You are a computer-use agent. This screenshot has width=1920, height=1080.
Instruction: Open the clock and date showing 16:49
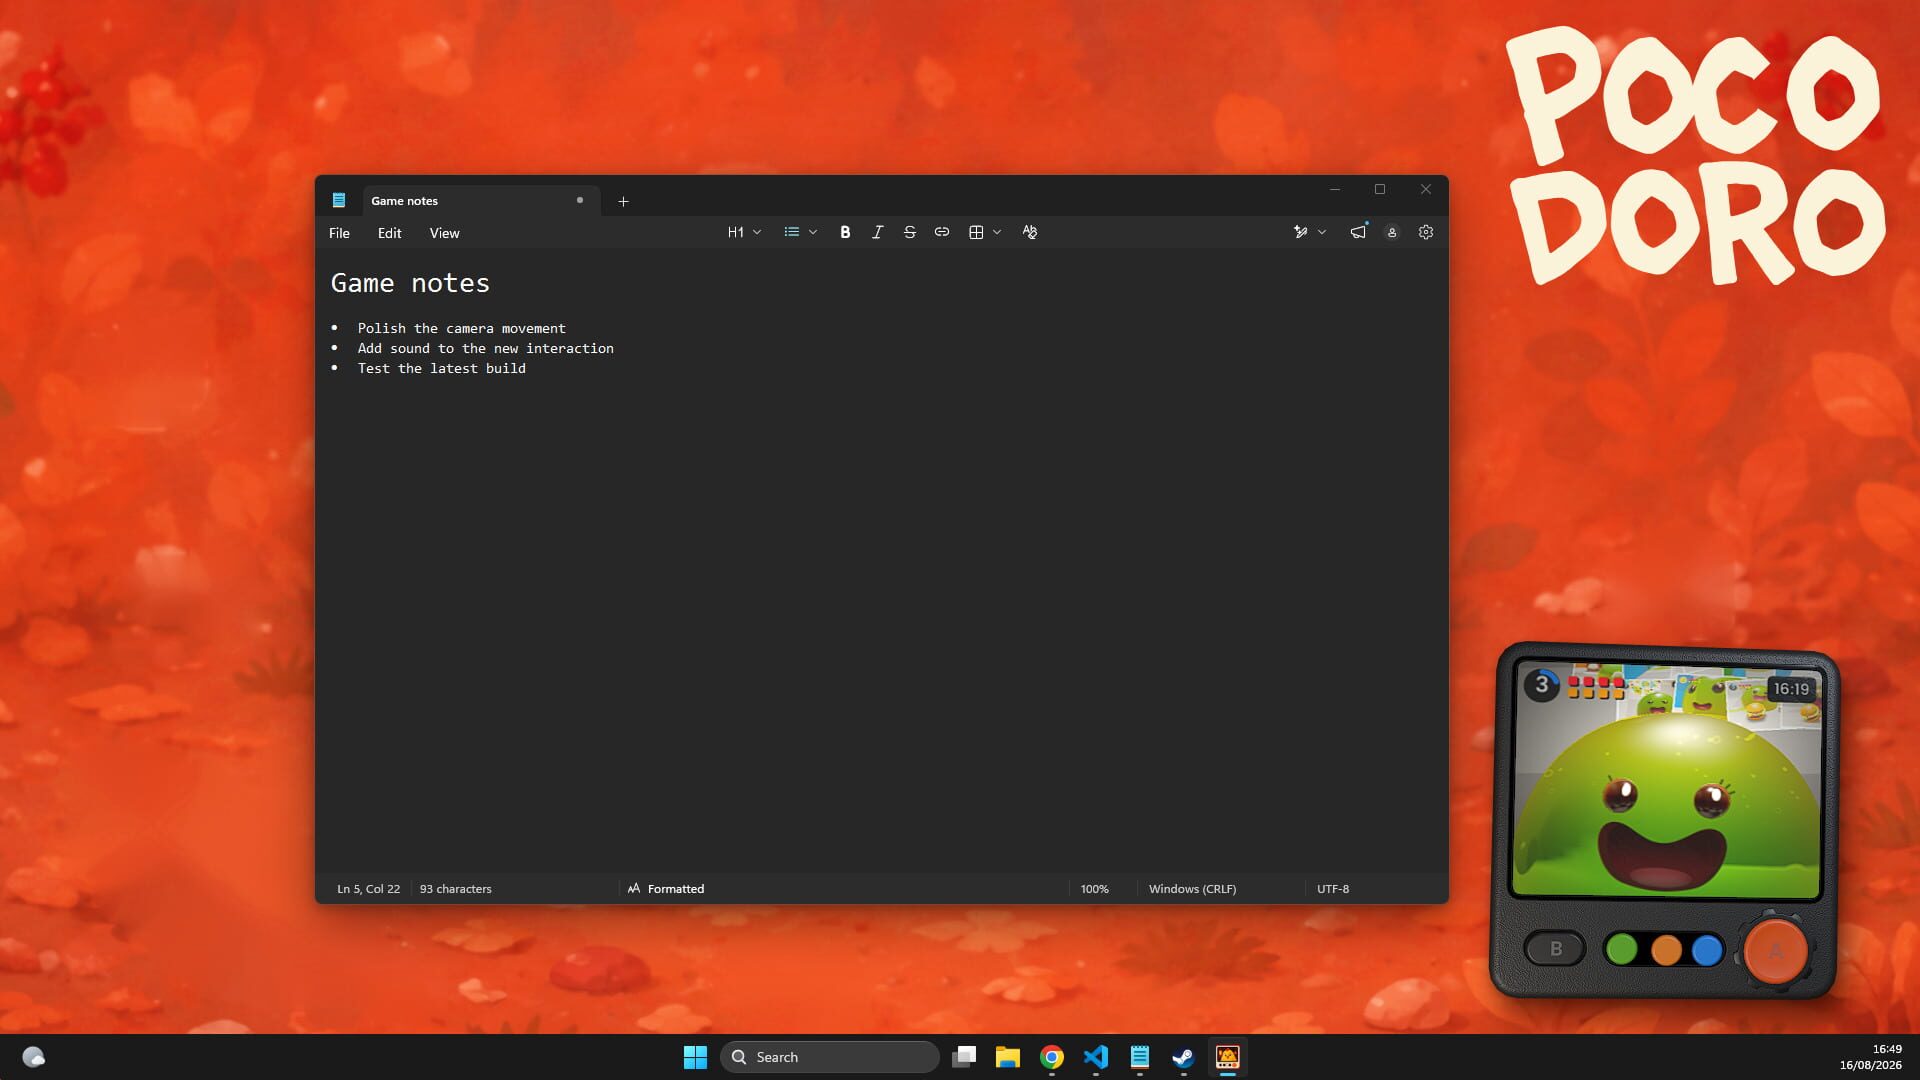click(1870, 1057)
